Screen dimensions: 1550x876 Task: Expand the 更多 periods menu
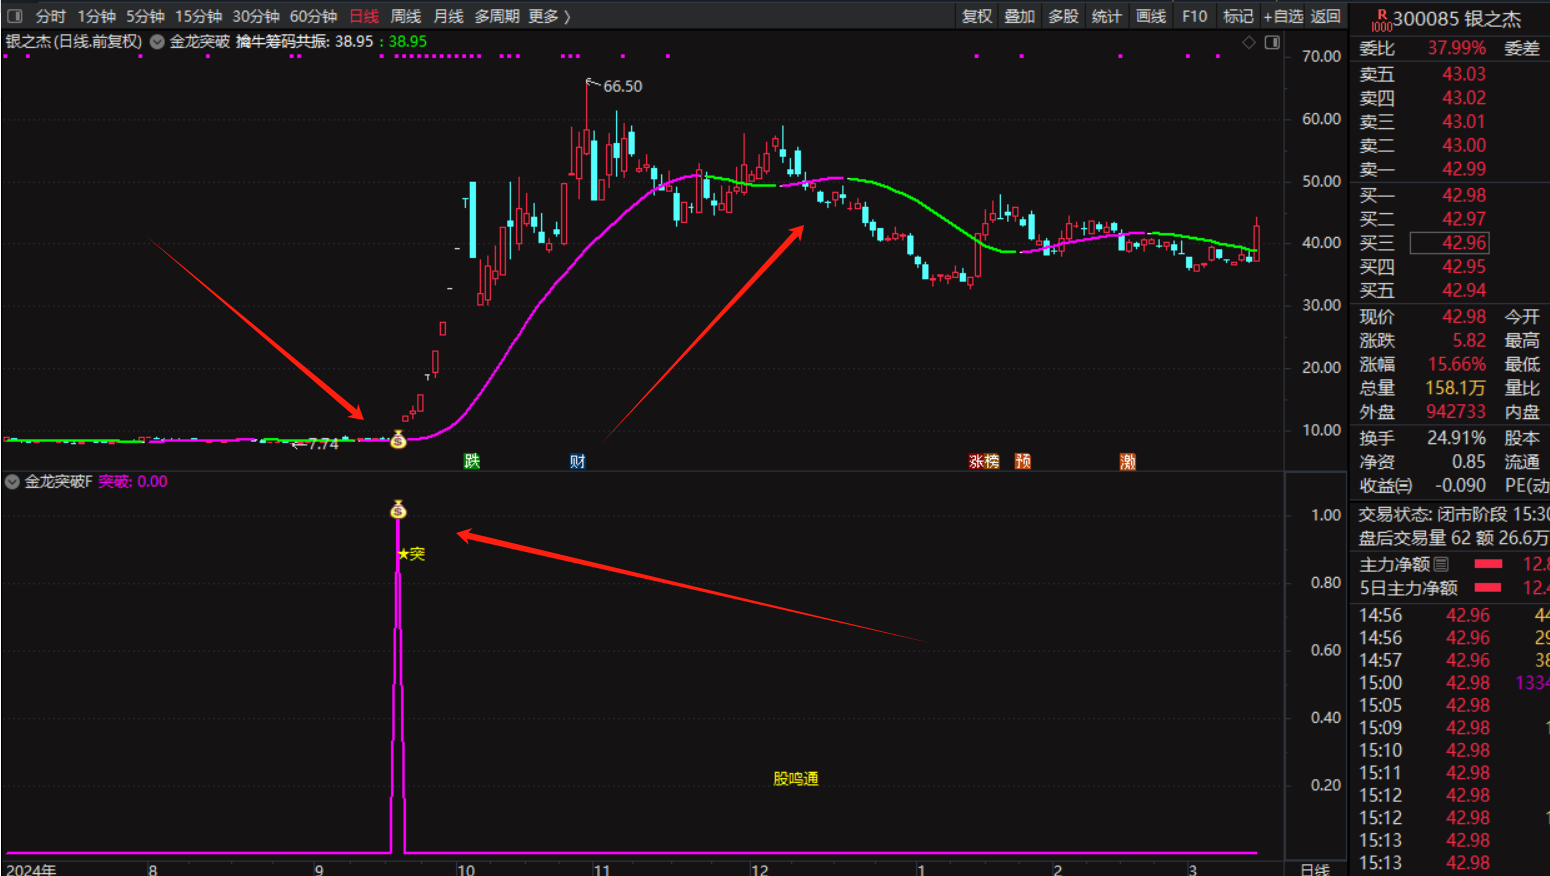pos(549,16)
